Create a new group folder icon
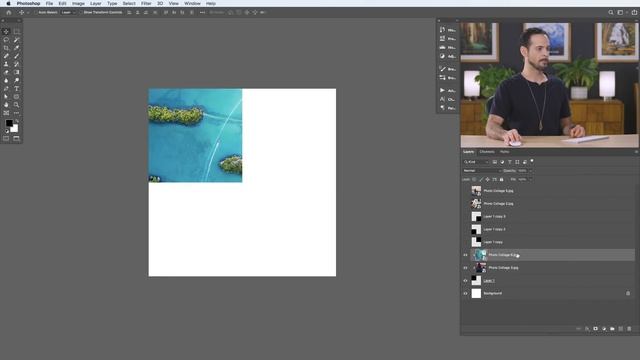640x360 pixels. pyautogui.click(x=612, y=329)
